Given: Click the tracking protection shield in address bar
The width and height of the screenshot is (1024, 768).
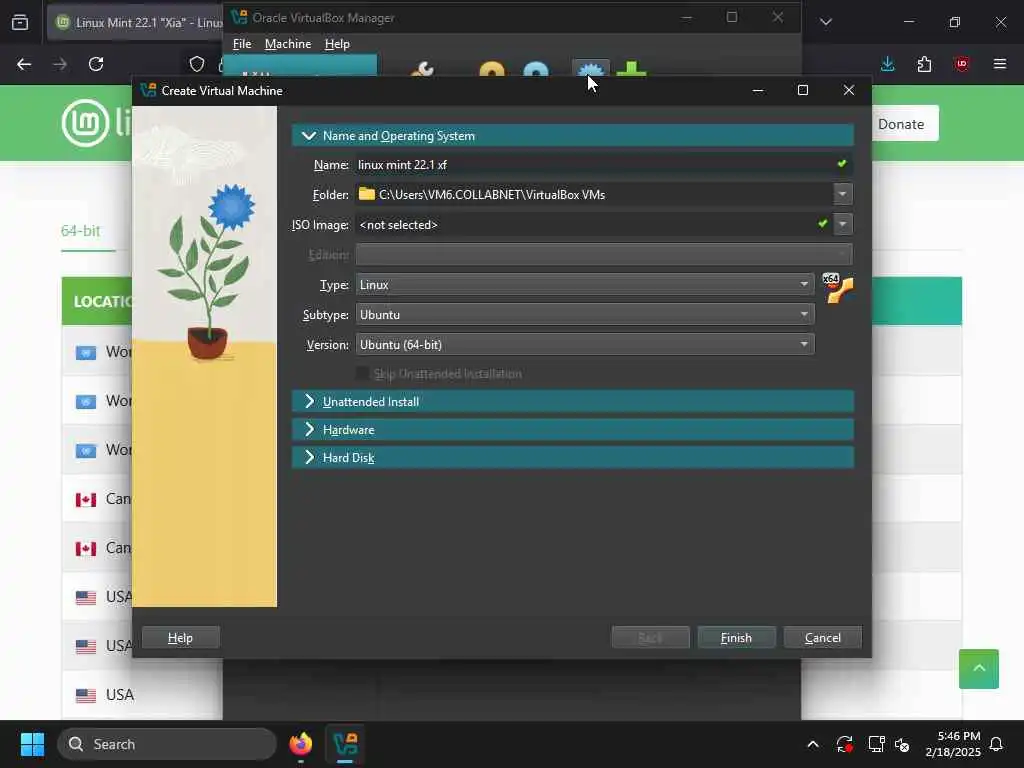Looking at the screenshot, I should pyautogui.click(x=197, y=64).
